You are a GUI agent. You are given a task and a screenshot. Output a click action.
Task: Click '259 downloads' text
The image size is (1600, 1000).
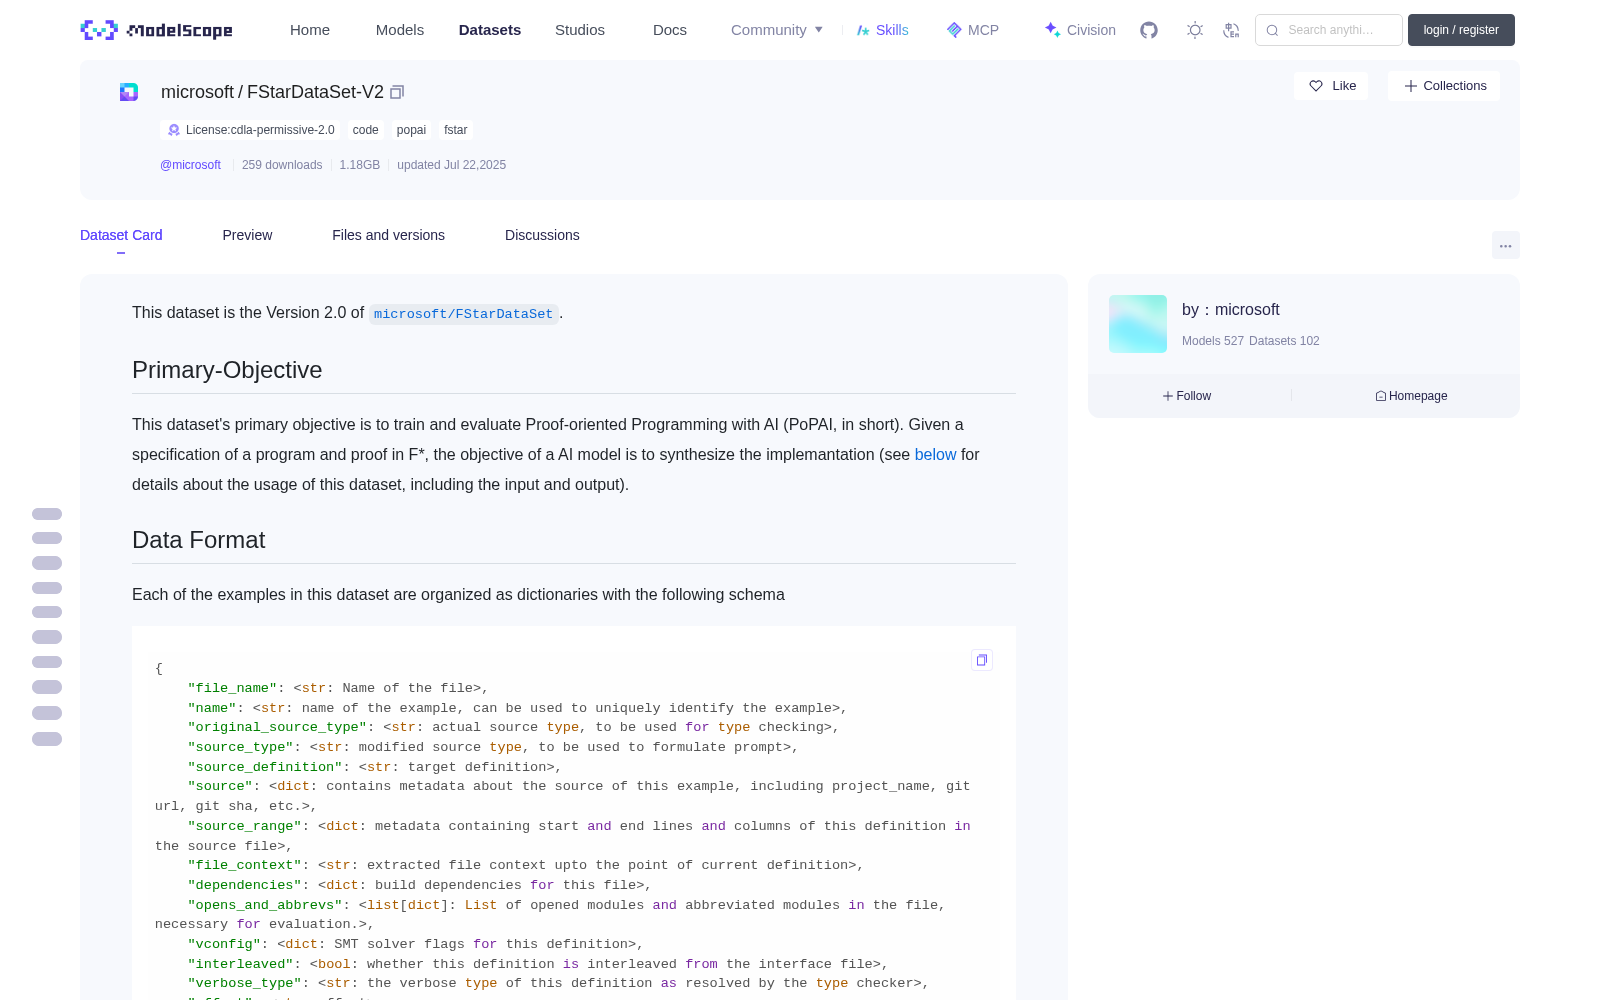point(282,165)
